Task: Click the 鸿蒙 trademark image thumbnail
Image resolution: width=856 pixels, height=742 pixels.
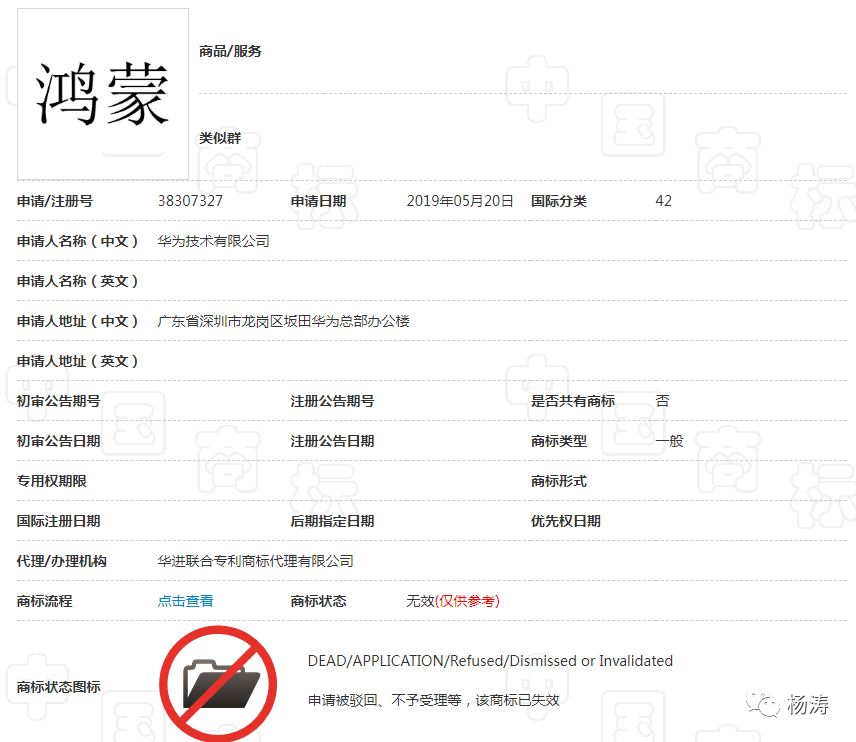Action: click(103, 94)
